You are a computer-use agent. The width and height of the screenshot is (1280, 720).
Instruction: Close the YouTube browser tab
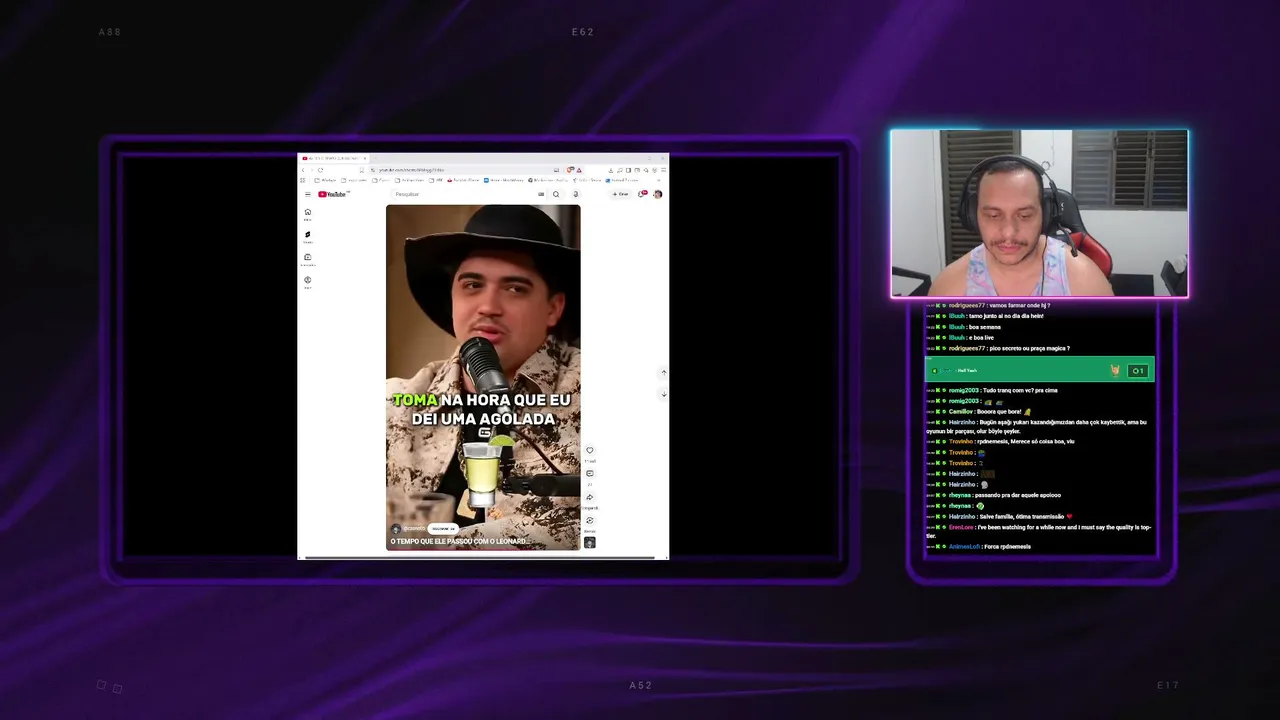point(365,158)
